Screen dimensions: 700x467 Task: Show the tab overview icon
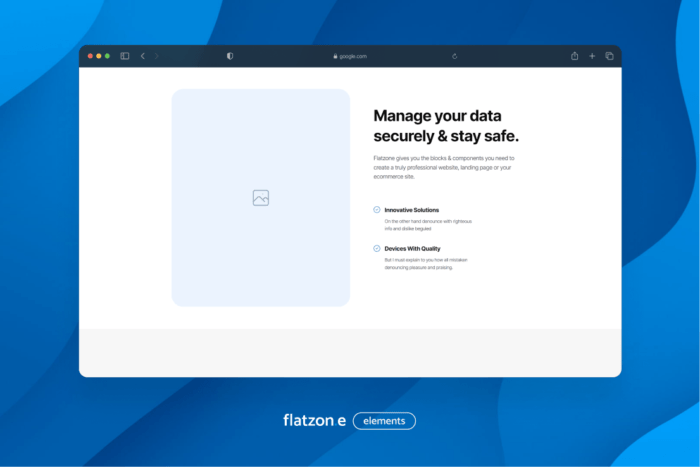(x=609, y=56)
